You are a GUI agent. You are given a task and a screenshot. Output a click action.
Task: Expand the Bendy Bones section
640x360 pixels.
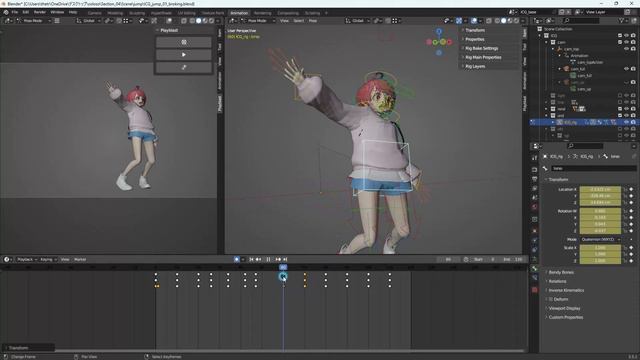coord(560,272)
